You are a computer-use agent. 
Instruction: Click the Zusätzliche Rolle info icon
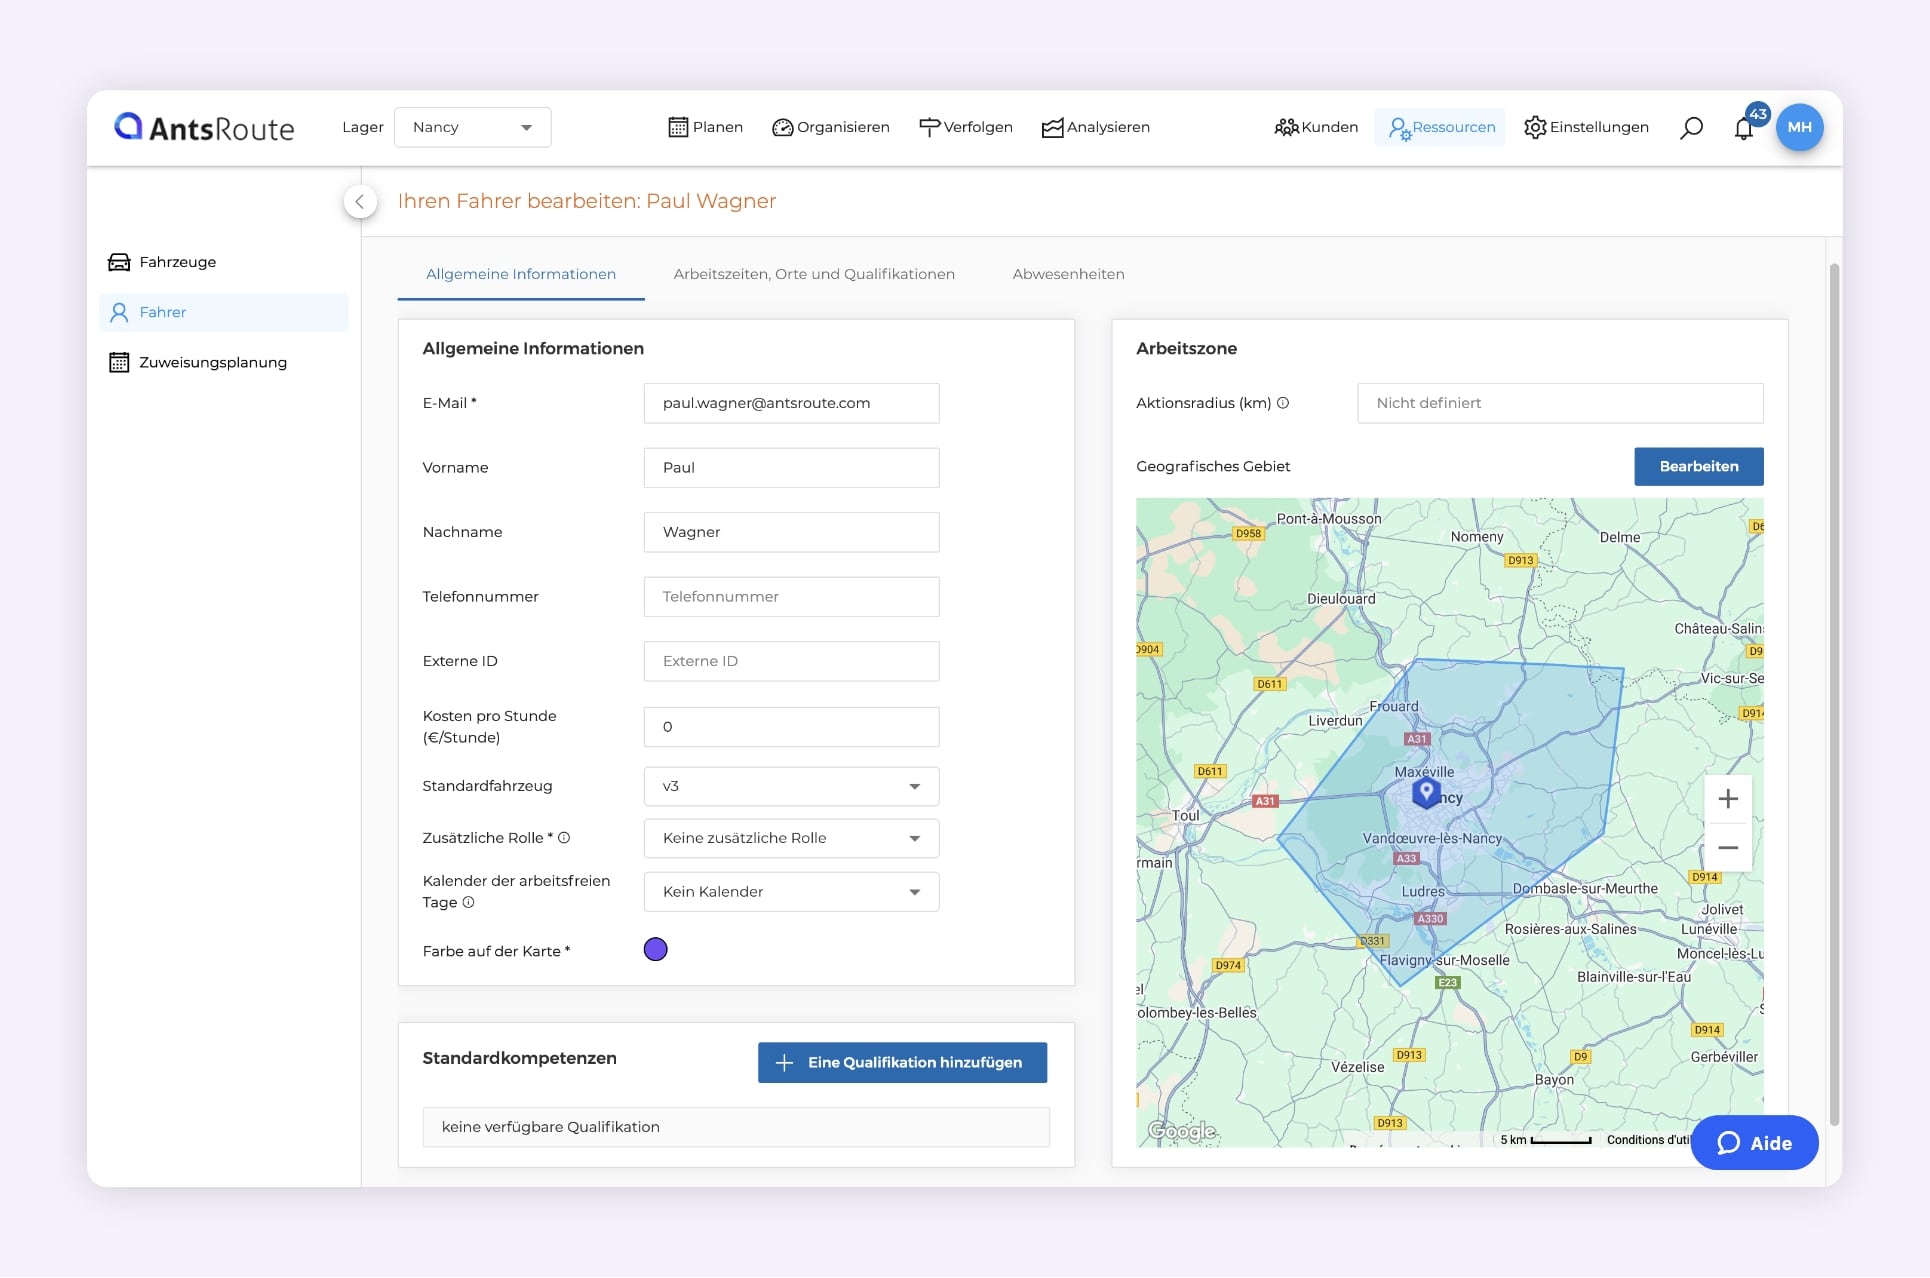pos(564,838)
